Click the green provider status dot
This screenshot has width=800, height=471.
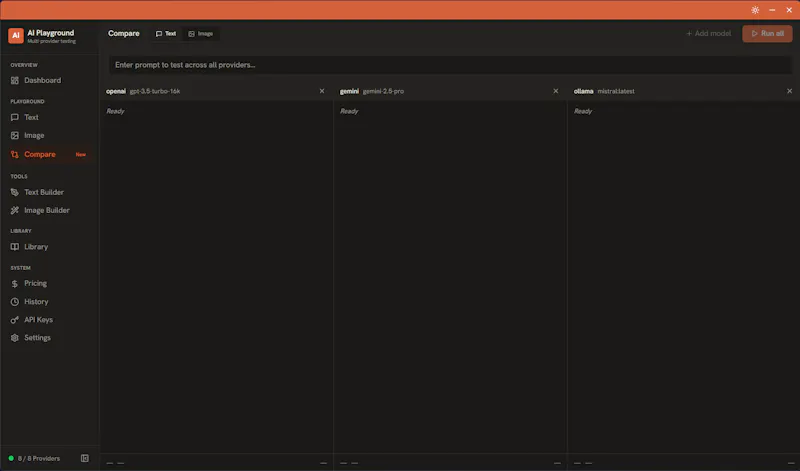[x=11, y=458]
